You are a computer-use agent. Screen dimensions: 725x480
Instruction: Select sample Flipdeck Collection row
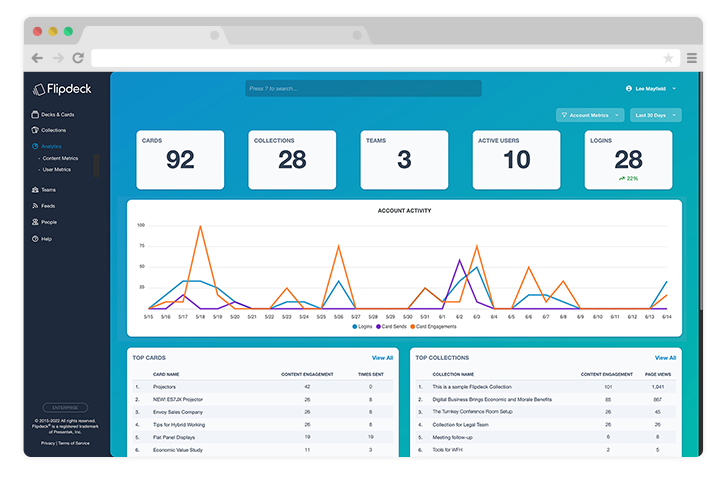(546, 387)
